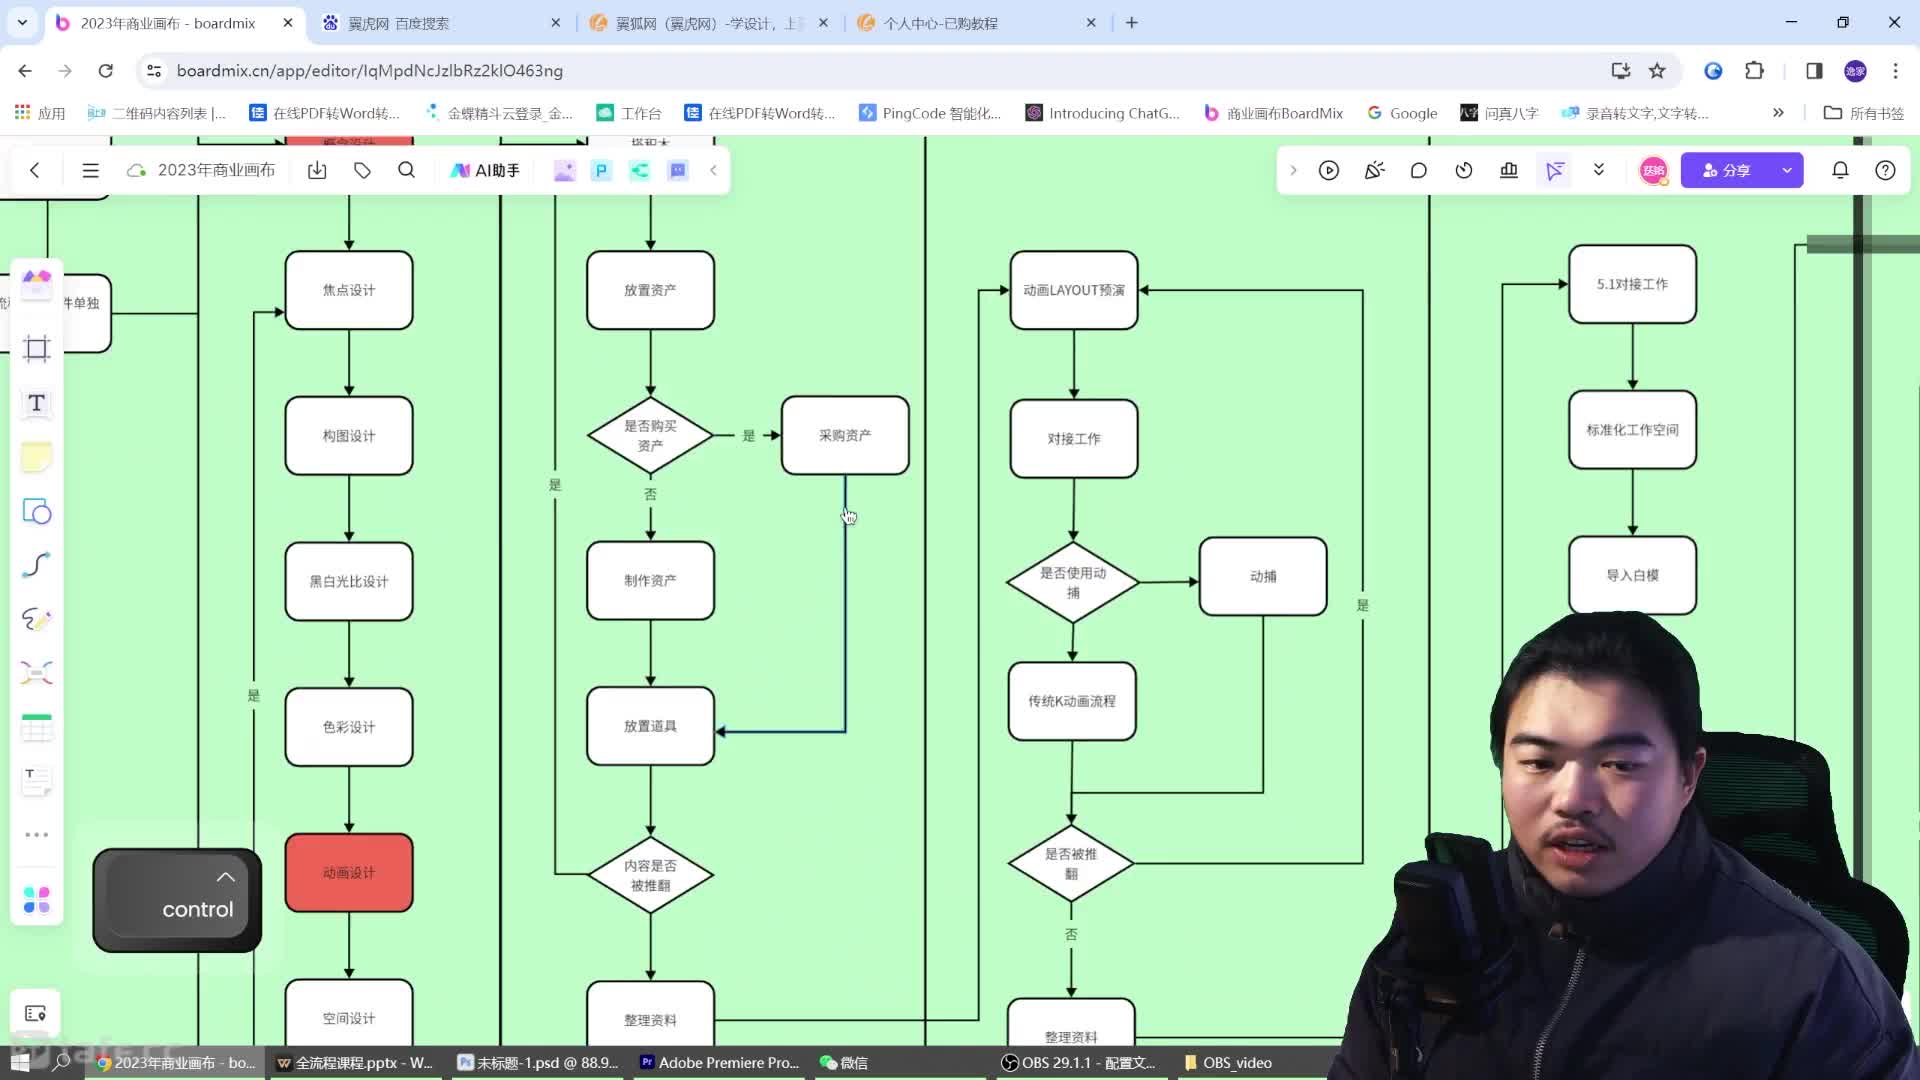Select the 5.1对接工作 node
Image resolution: width=1920 pixels, height=1080 pixels.
click(1632, 284)
